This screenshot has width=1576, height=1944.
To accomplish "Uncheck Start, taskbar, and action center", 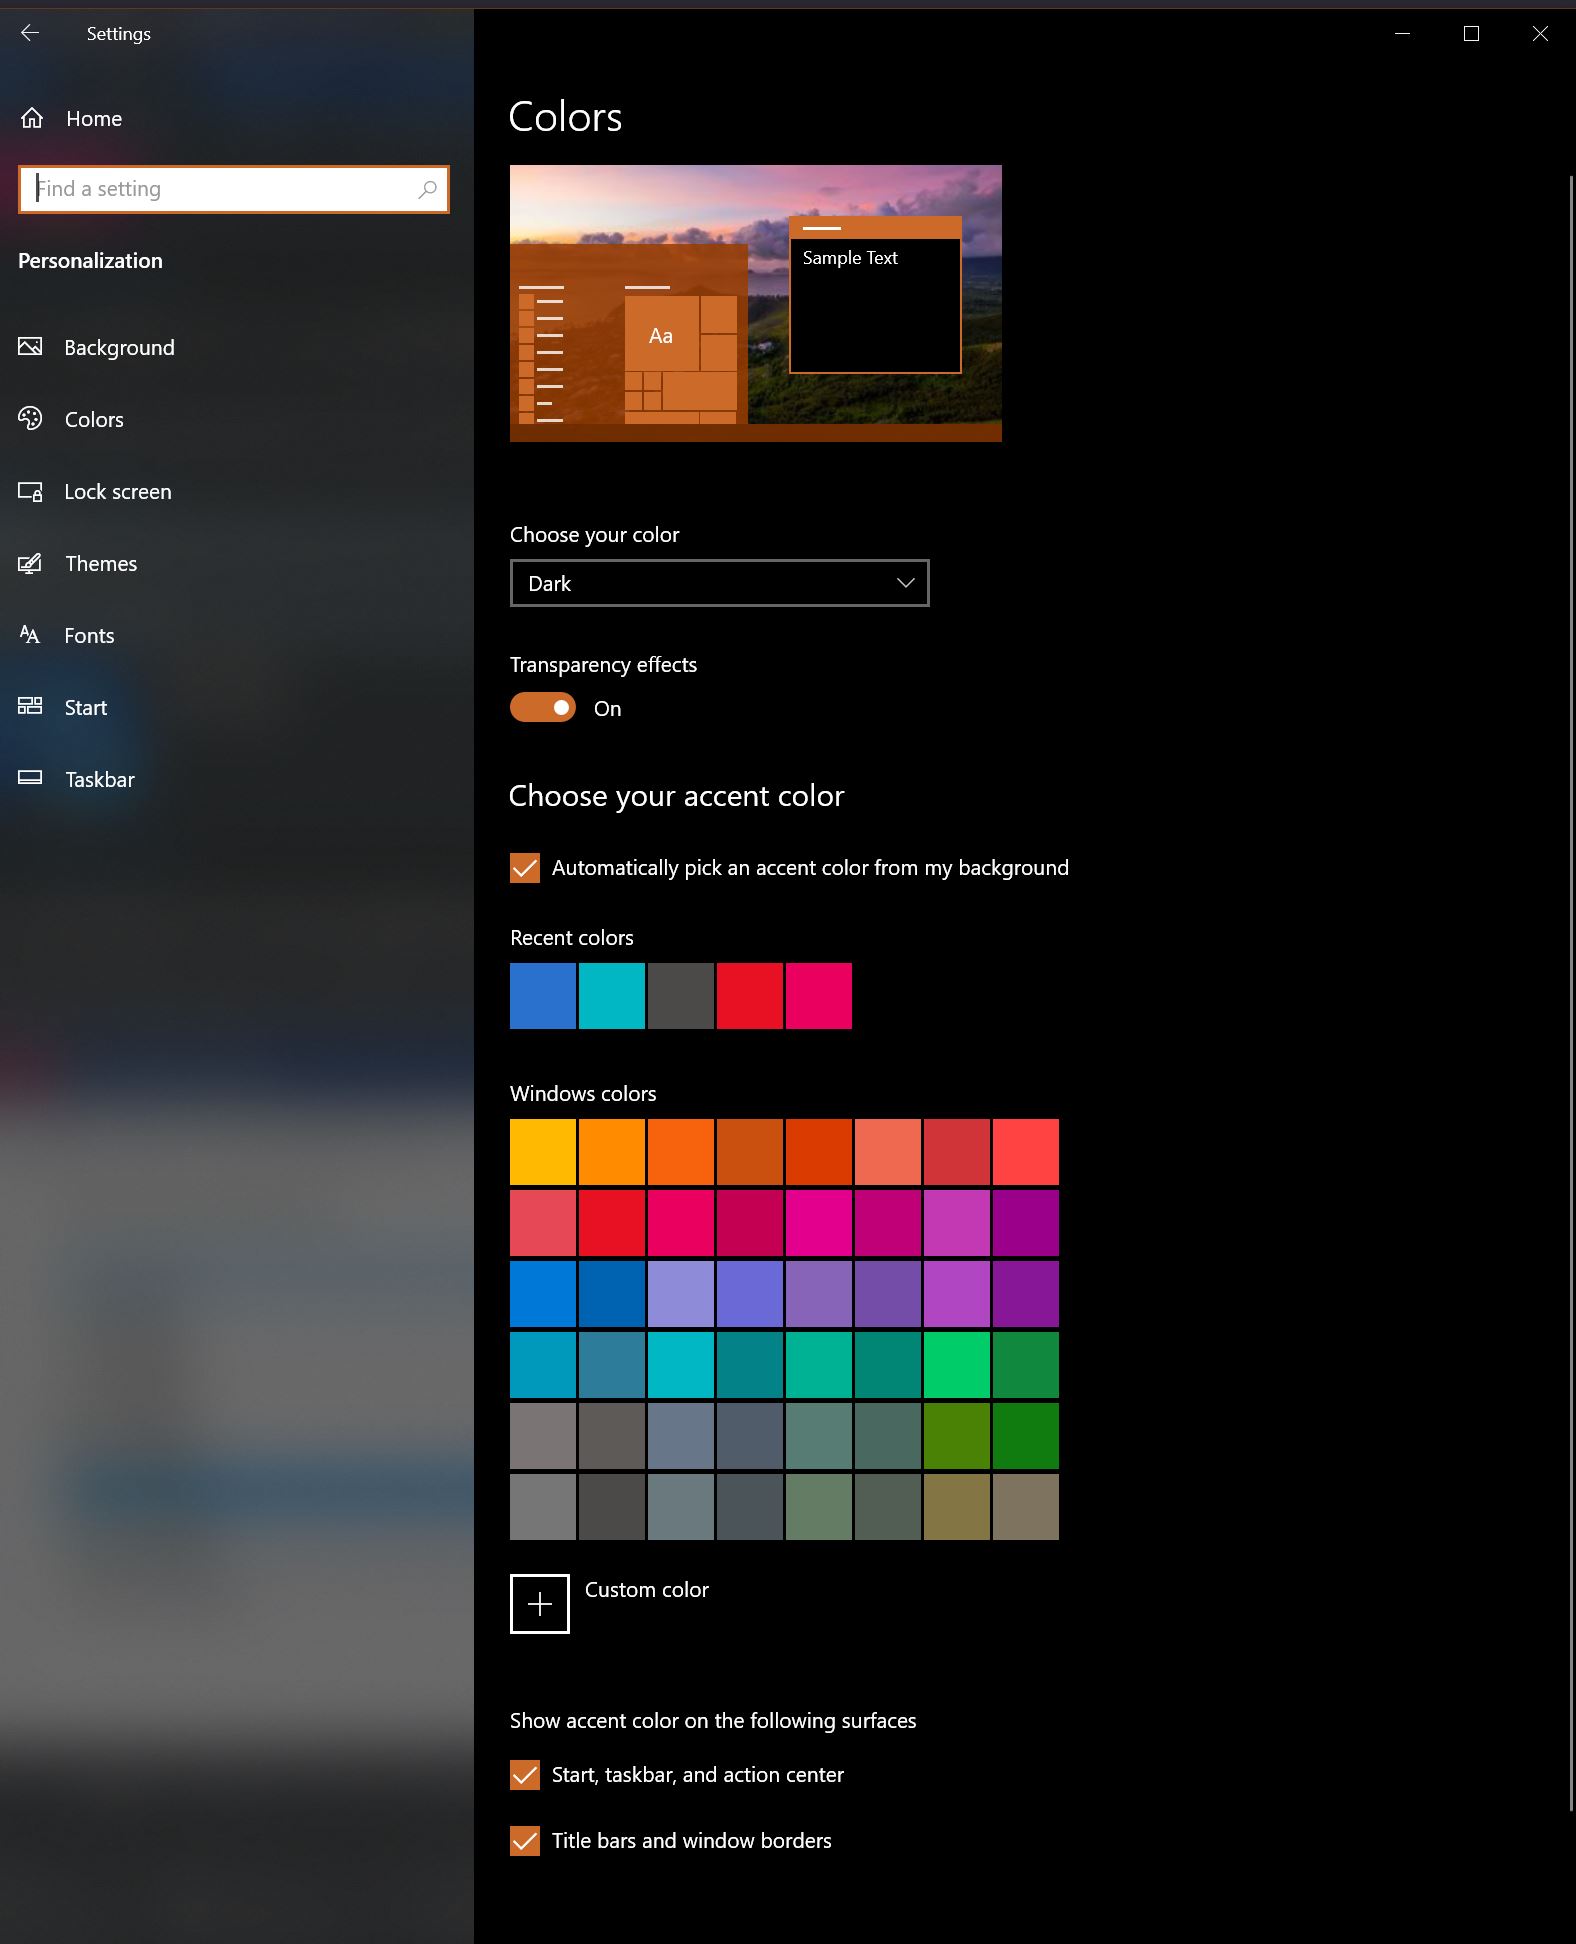I will click(525, 1775).
